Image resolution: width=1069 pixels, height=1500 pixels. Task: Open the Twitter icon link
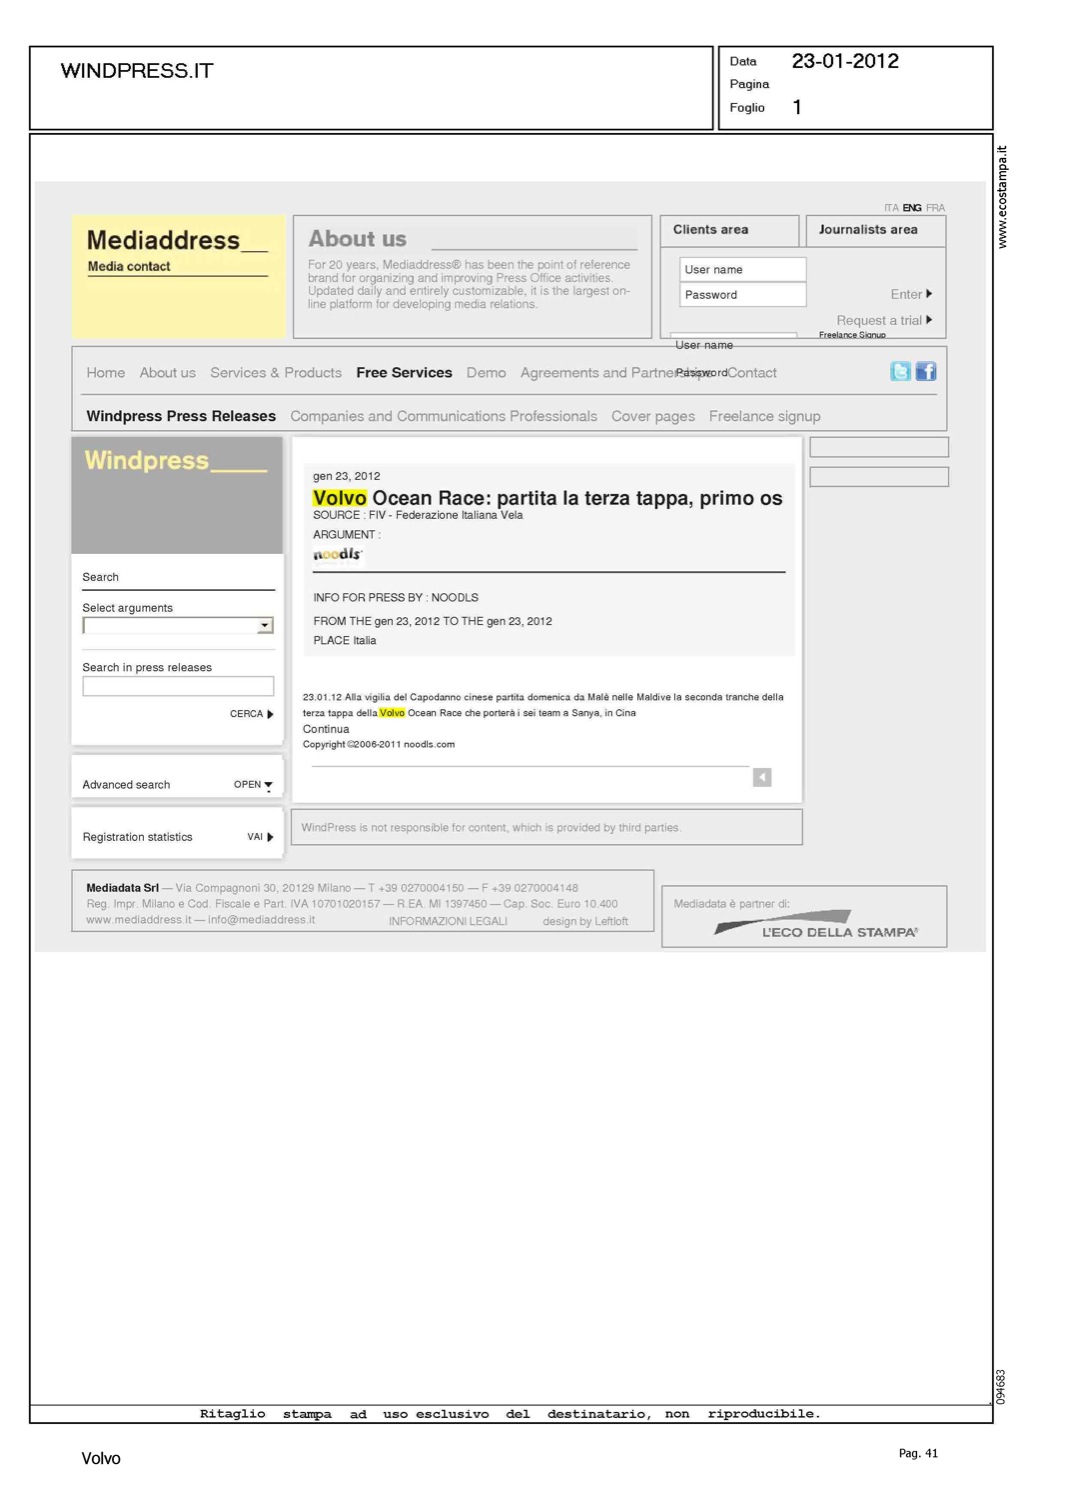point(900,372)
